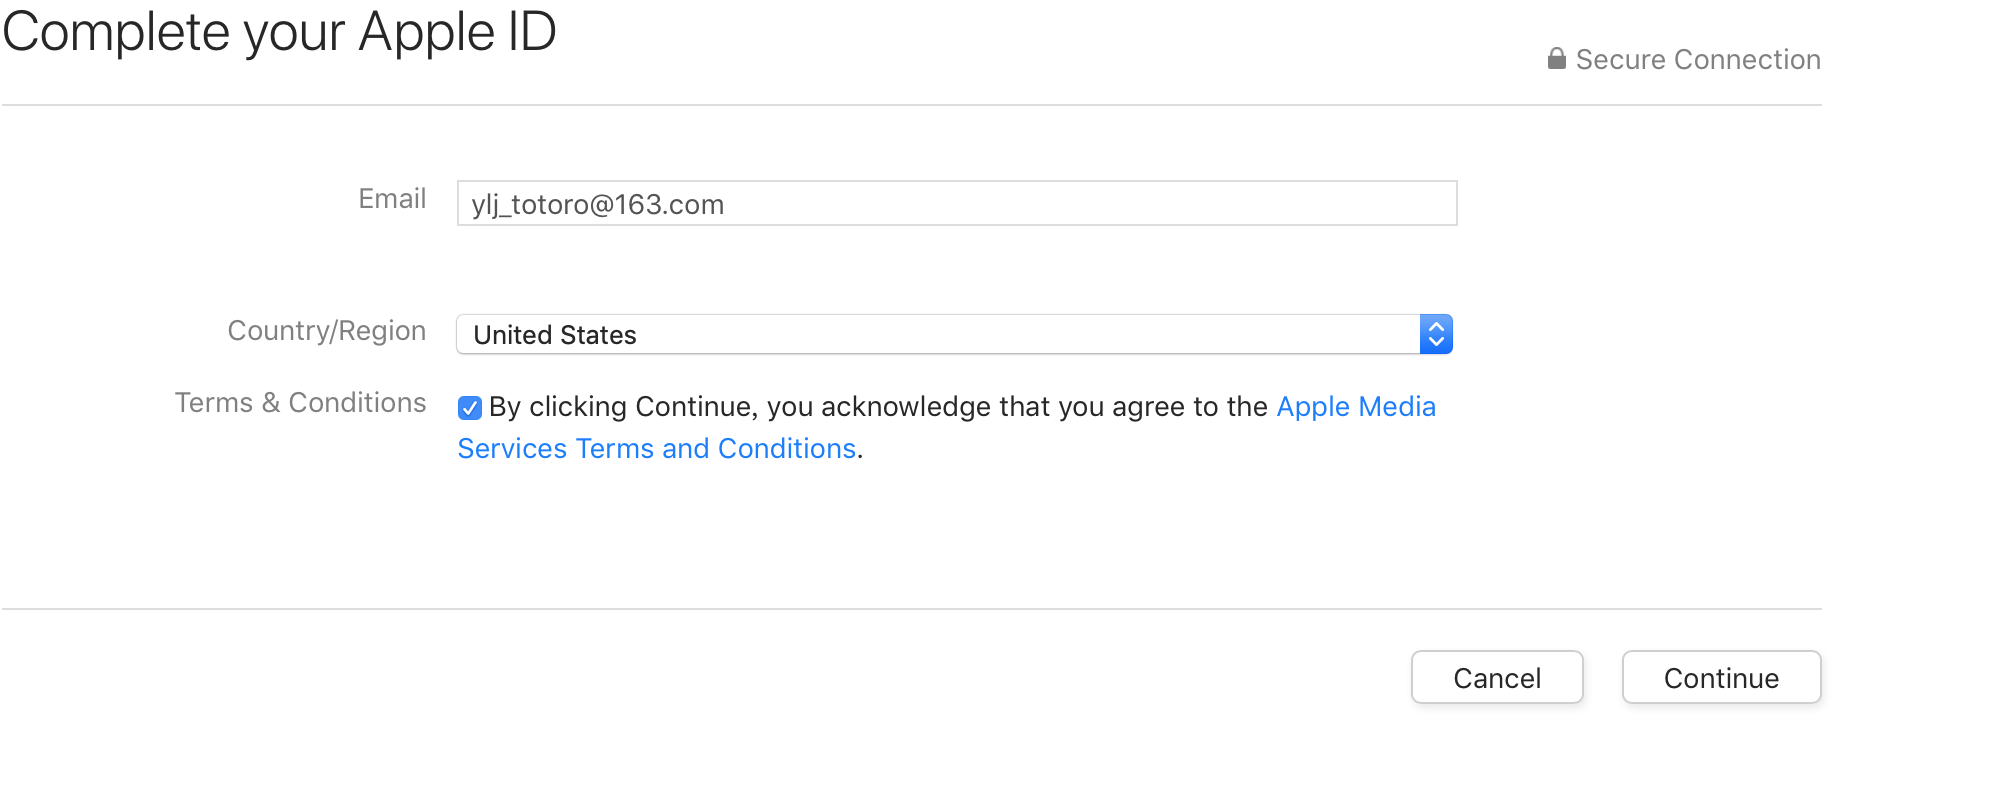Click the Cancel button

pos(1497,678)
